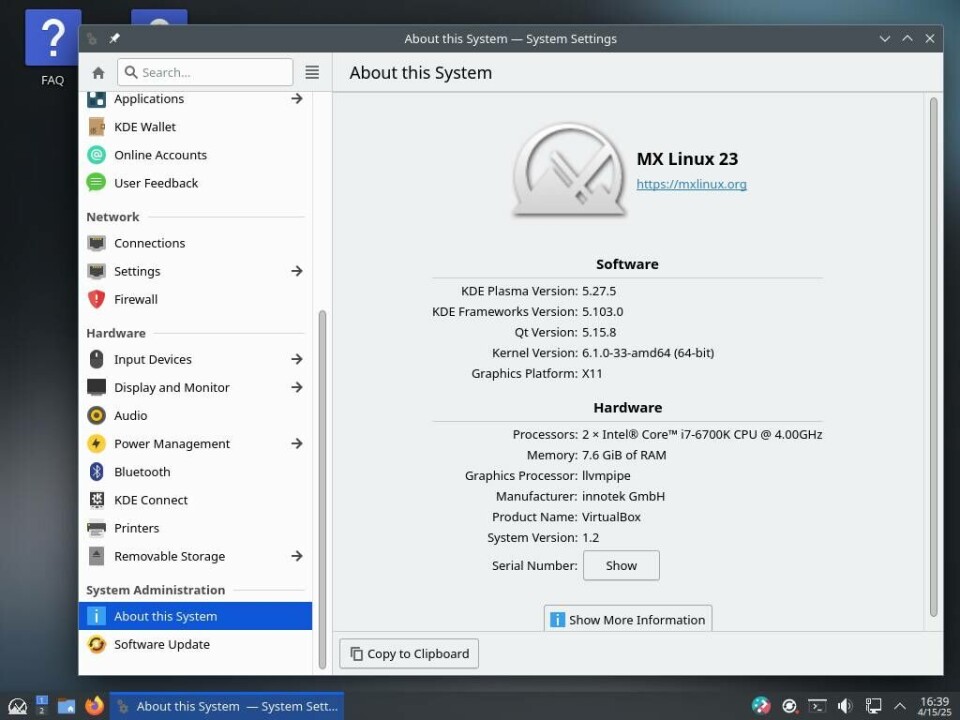Click the sidebar scrollbar
The image size is (960, 720).
coord(322,490)
